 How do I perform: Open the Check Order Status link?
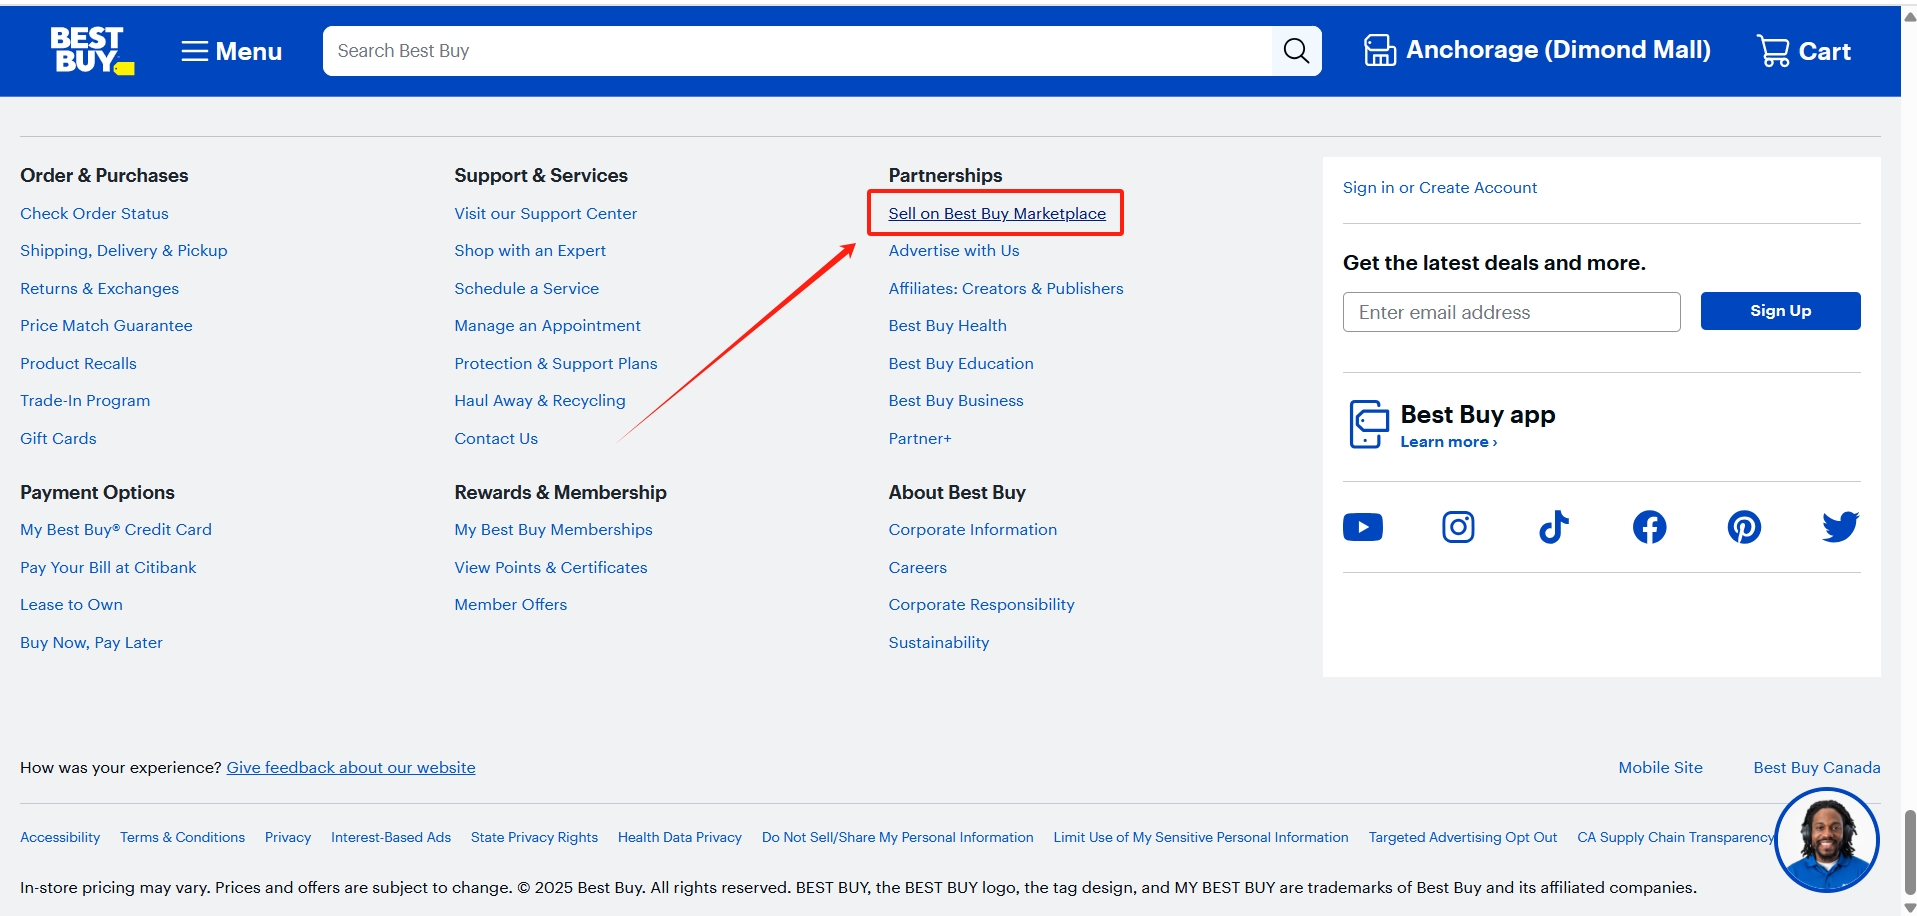pos(94,214)
